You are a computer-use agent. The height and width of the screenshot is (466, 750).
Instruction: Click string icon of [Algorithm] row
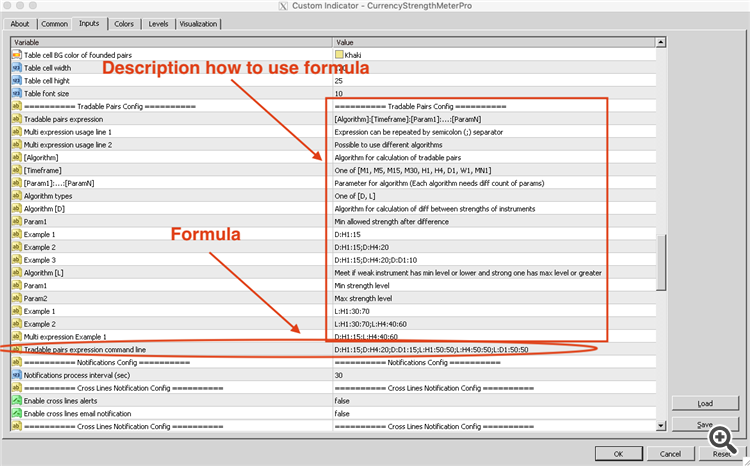[x=16, y=157]
